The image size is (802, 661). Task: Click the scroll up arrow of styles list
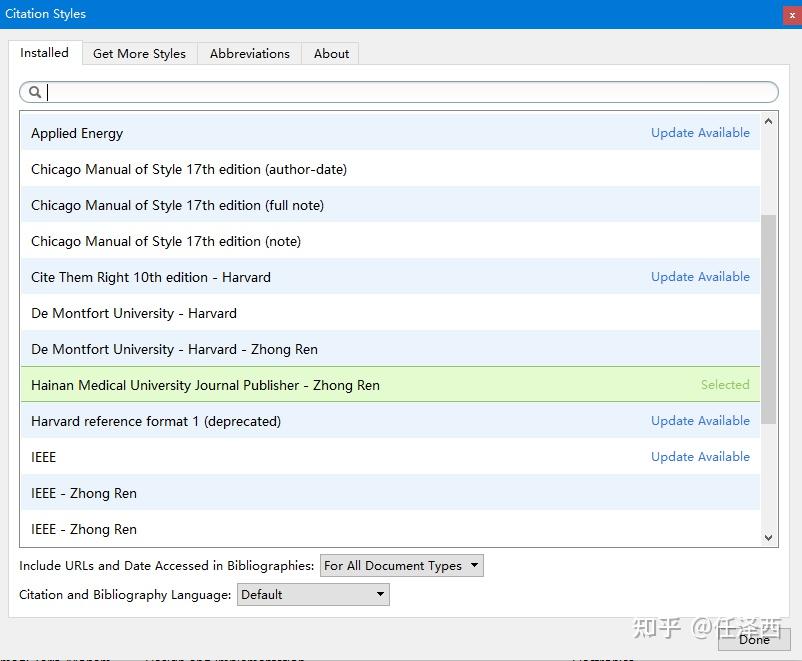click(768, 122)
